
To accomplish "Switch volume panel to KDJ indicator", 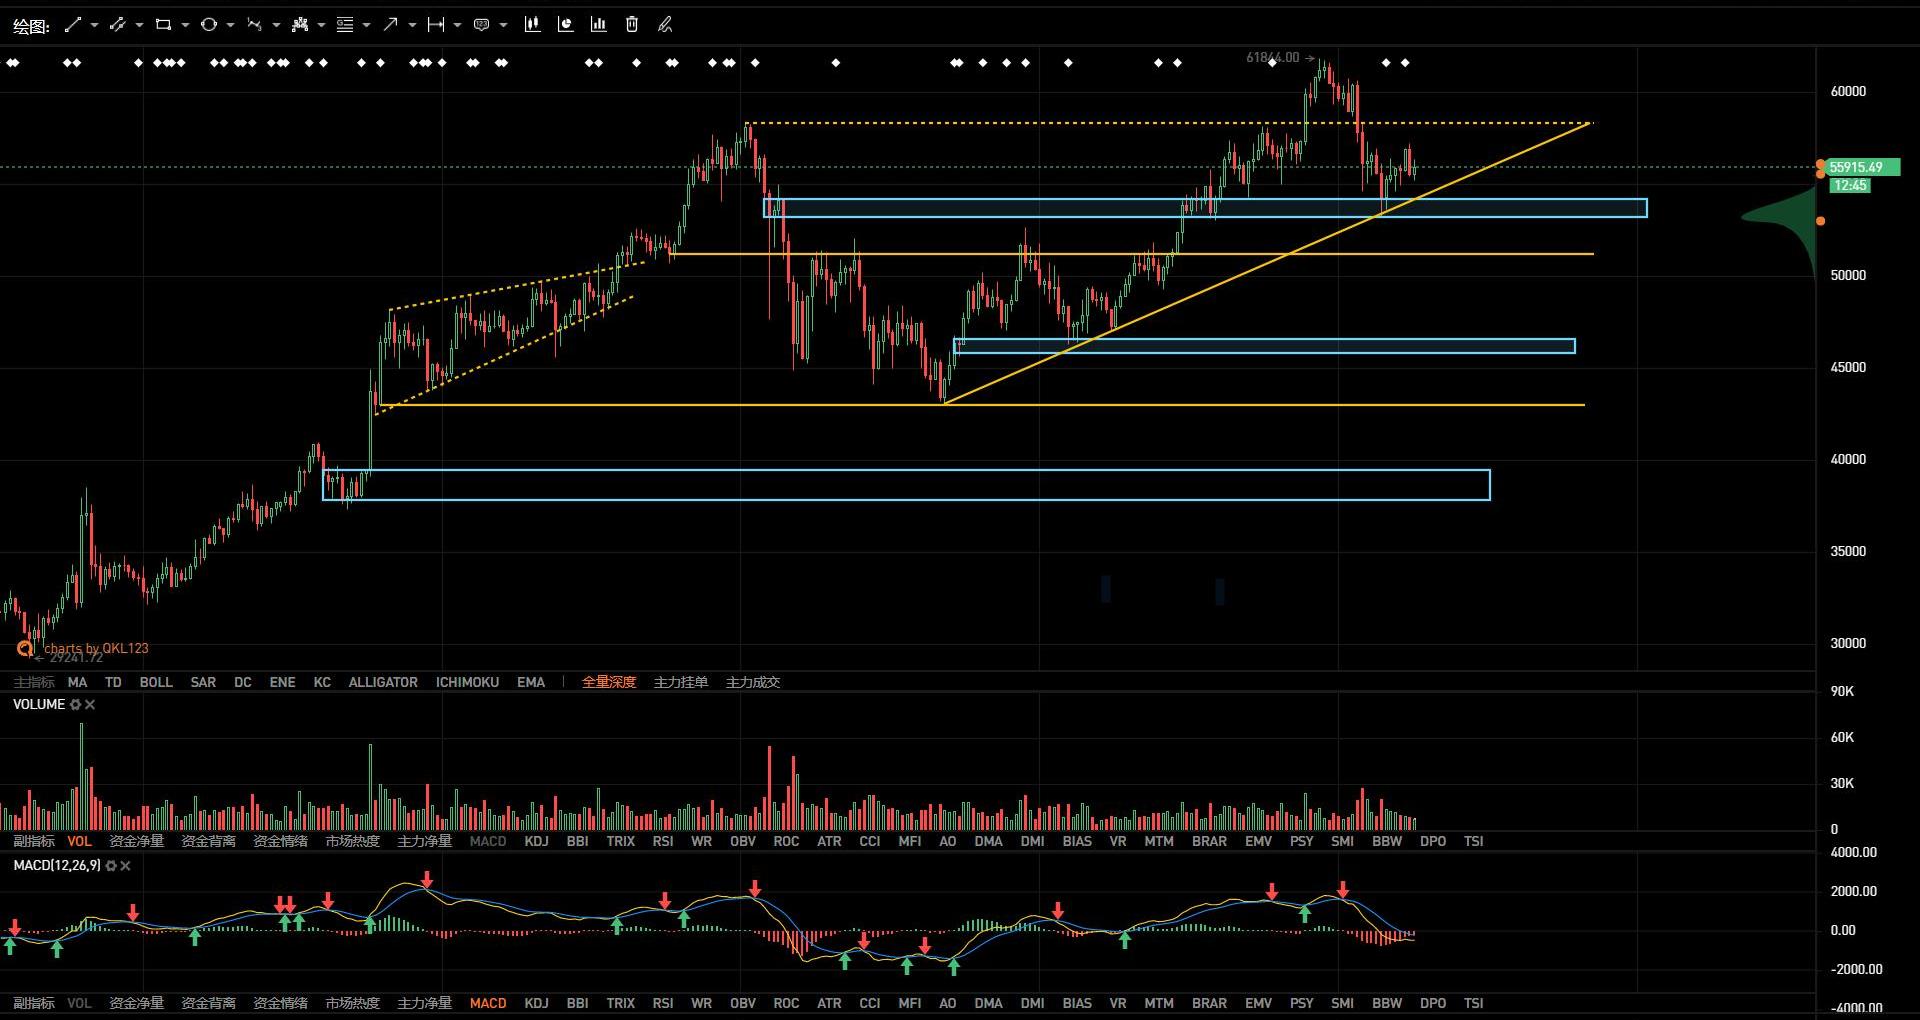I will click(536, 841).
